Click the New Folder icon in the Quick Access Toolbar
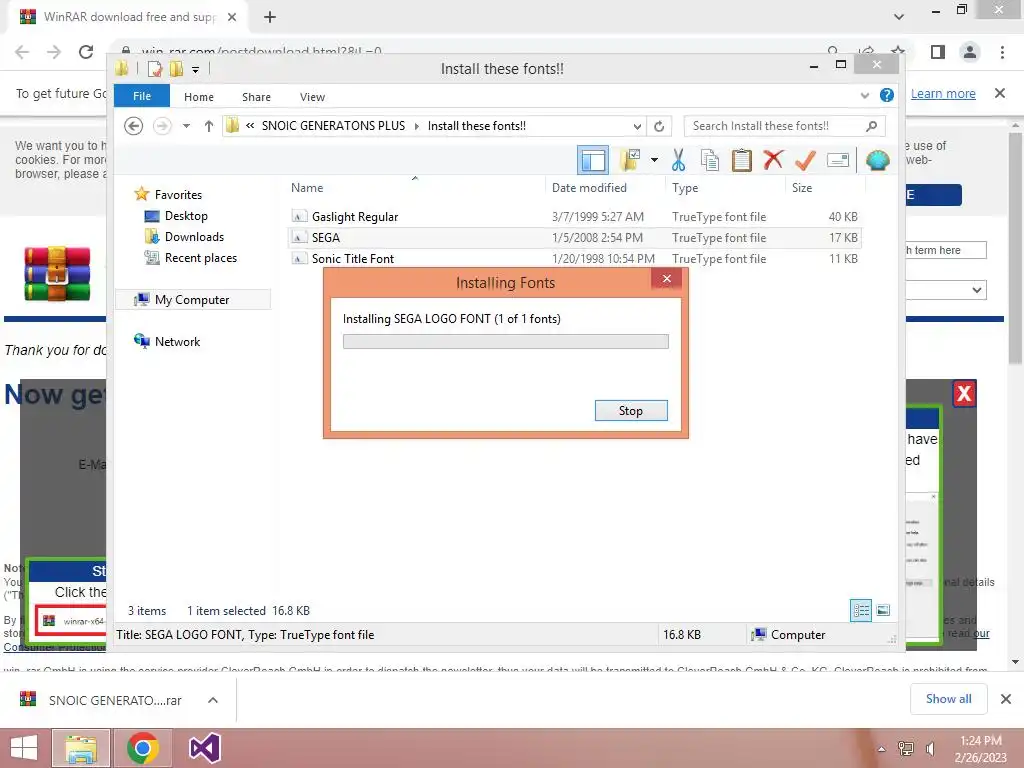Screen dimensions: 1024x768 pos(176,69)
